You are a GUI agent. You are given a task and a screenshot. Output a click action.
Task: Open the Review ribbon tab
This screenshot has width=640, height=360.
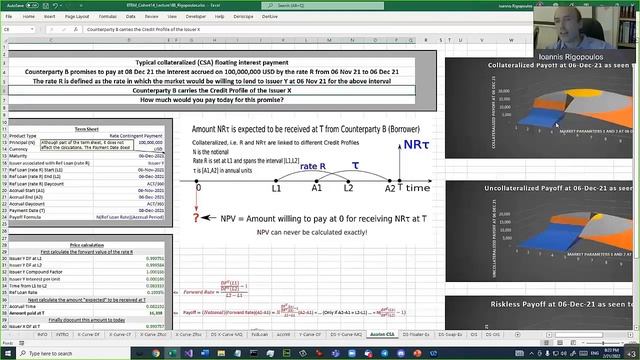151,17
